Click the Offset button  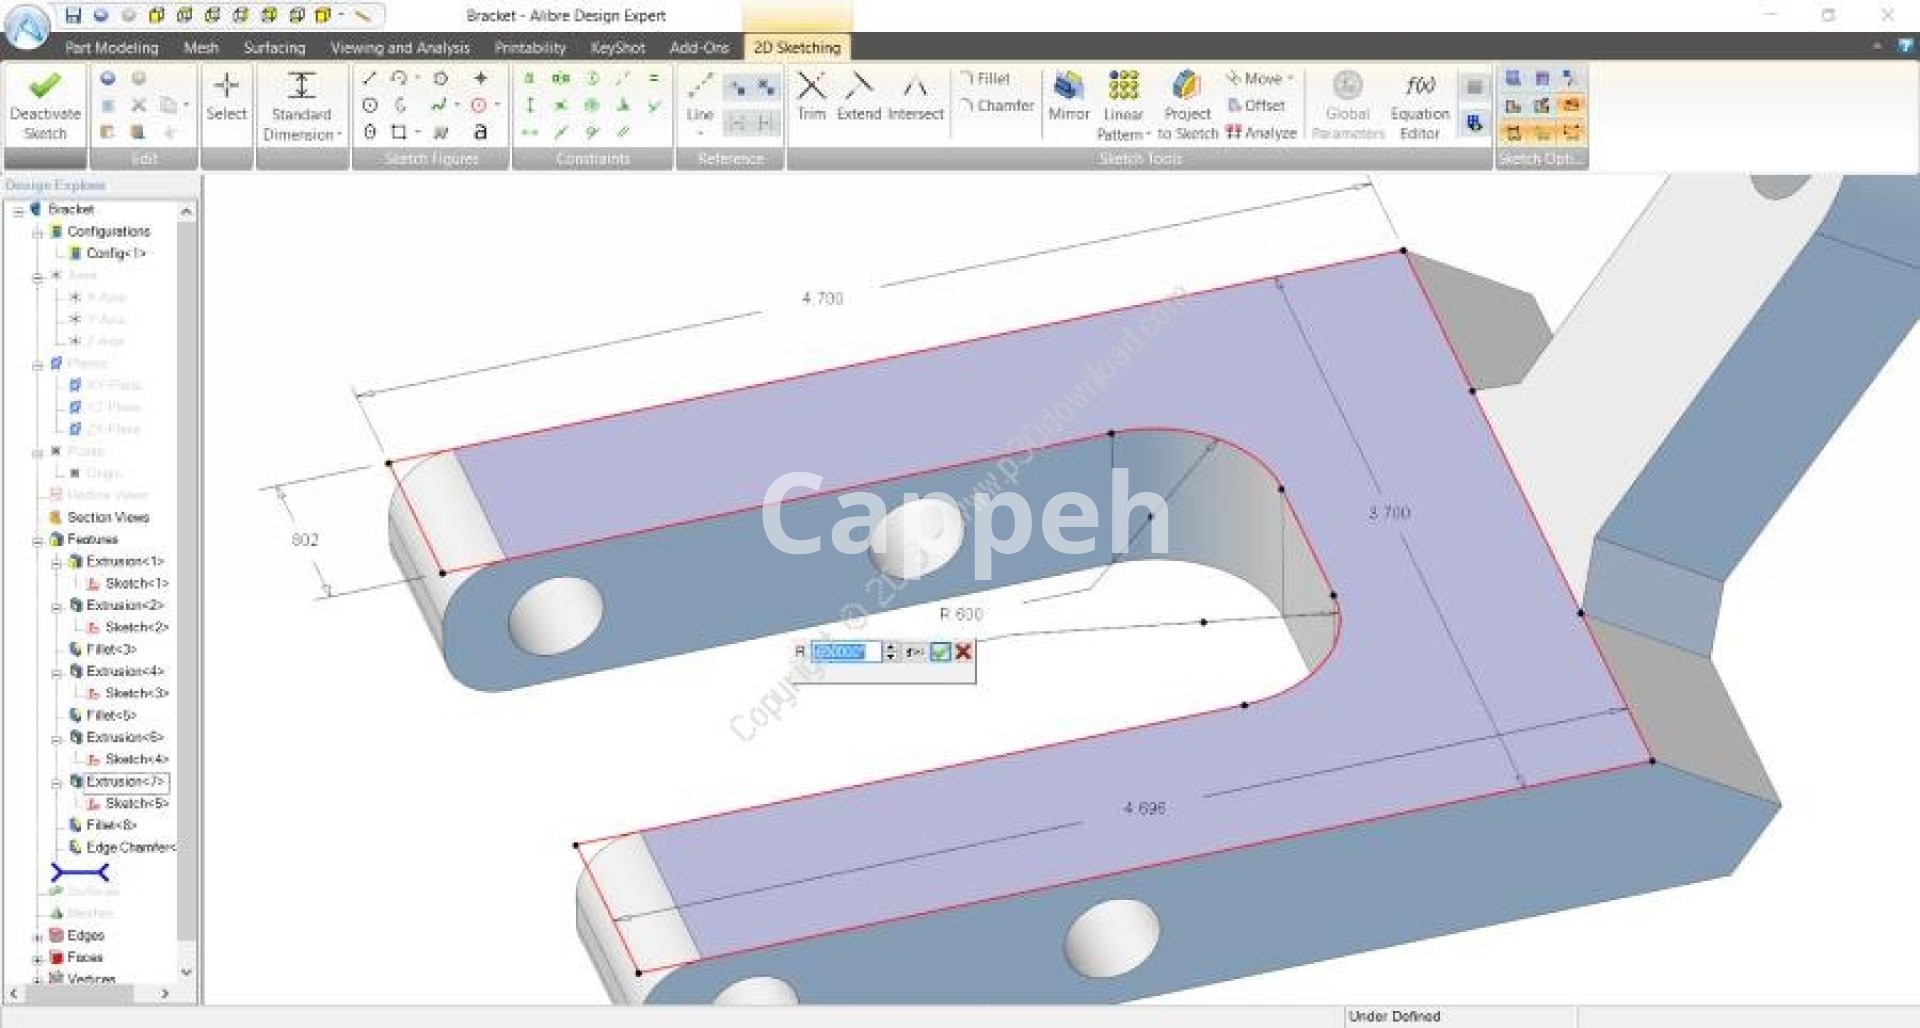coord(1256,105)
